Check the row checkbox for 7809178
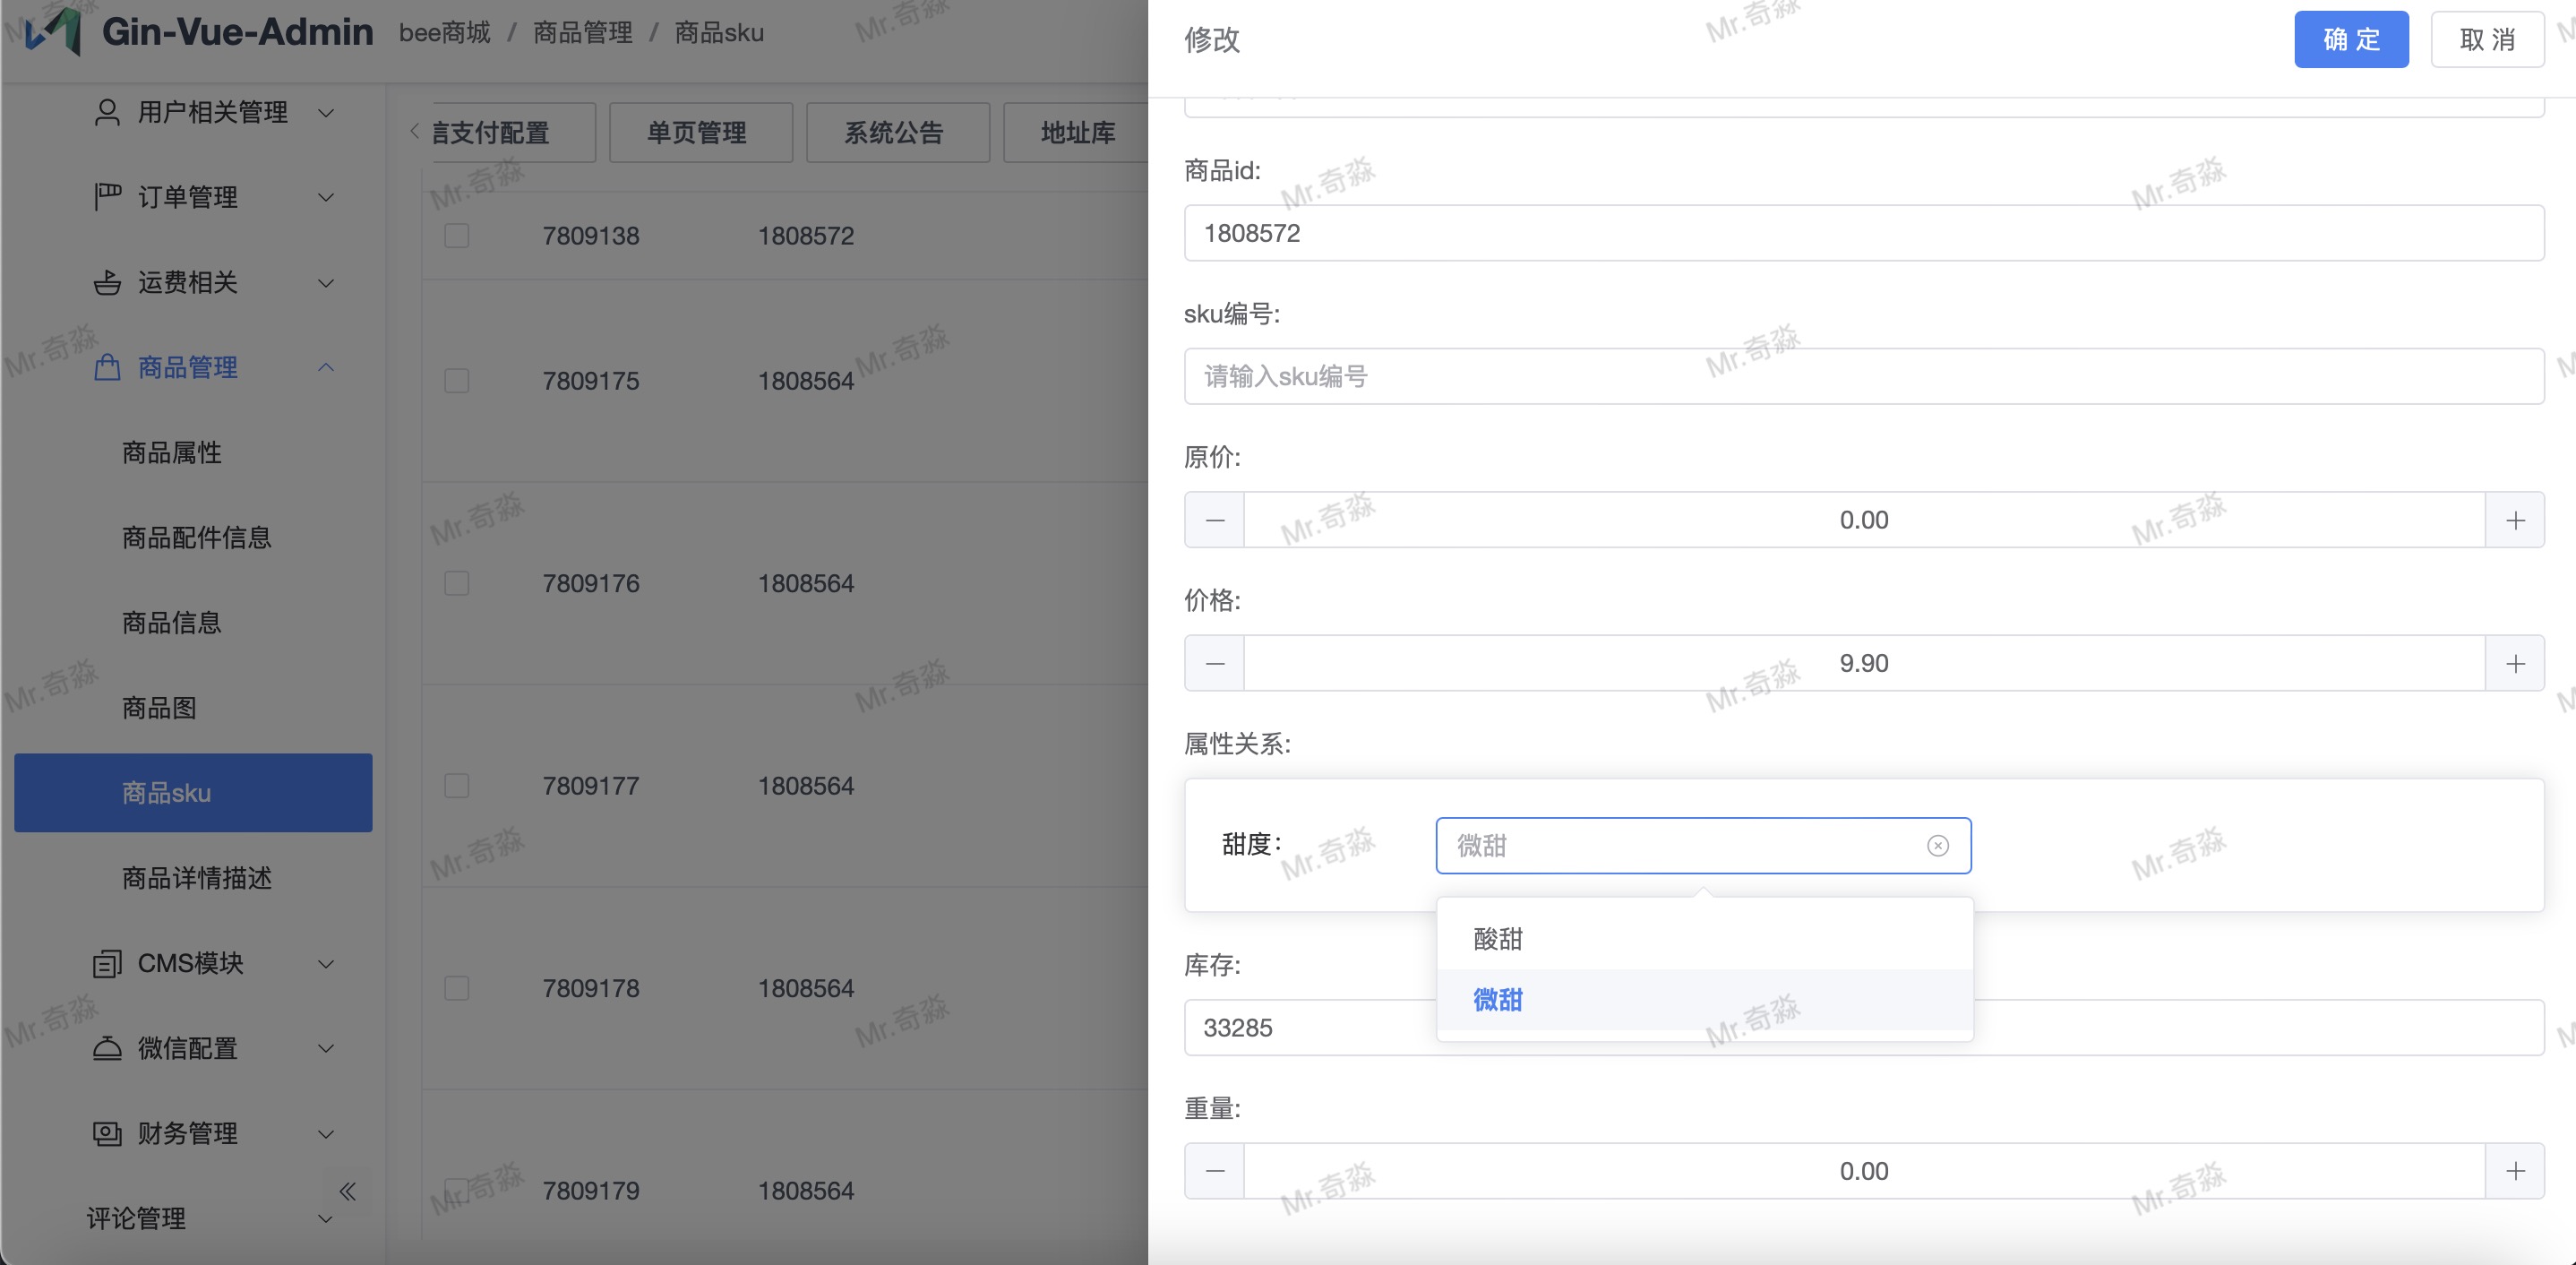The width and height of the screenshot is (2576, 1265). click(457, 988)
